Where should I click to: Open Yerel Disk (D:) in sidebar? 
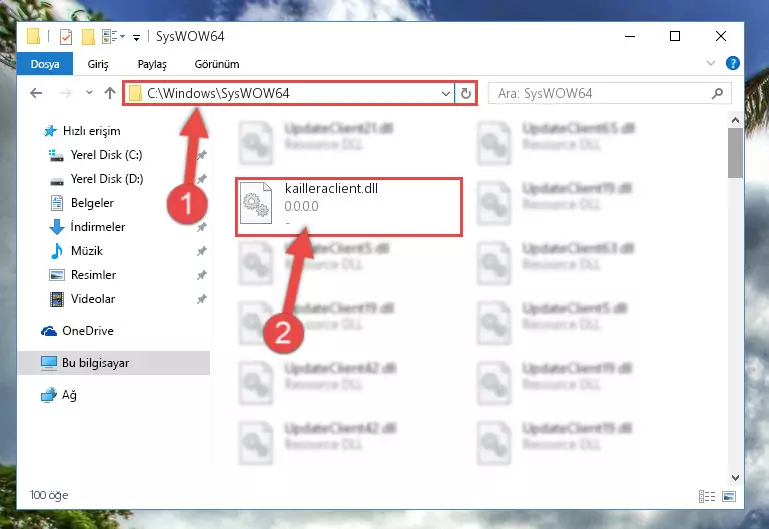click(107, 179)
